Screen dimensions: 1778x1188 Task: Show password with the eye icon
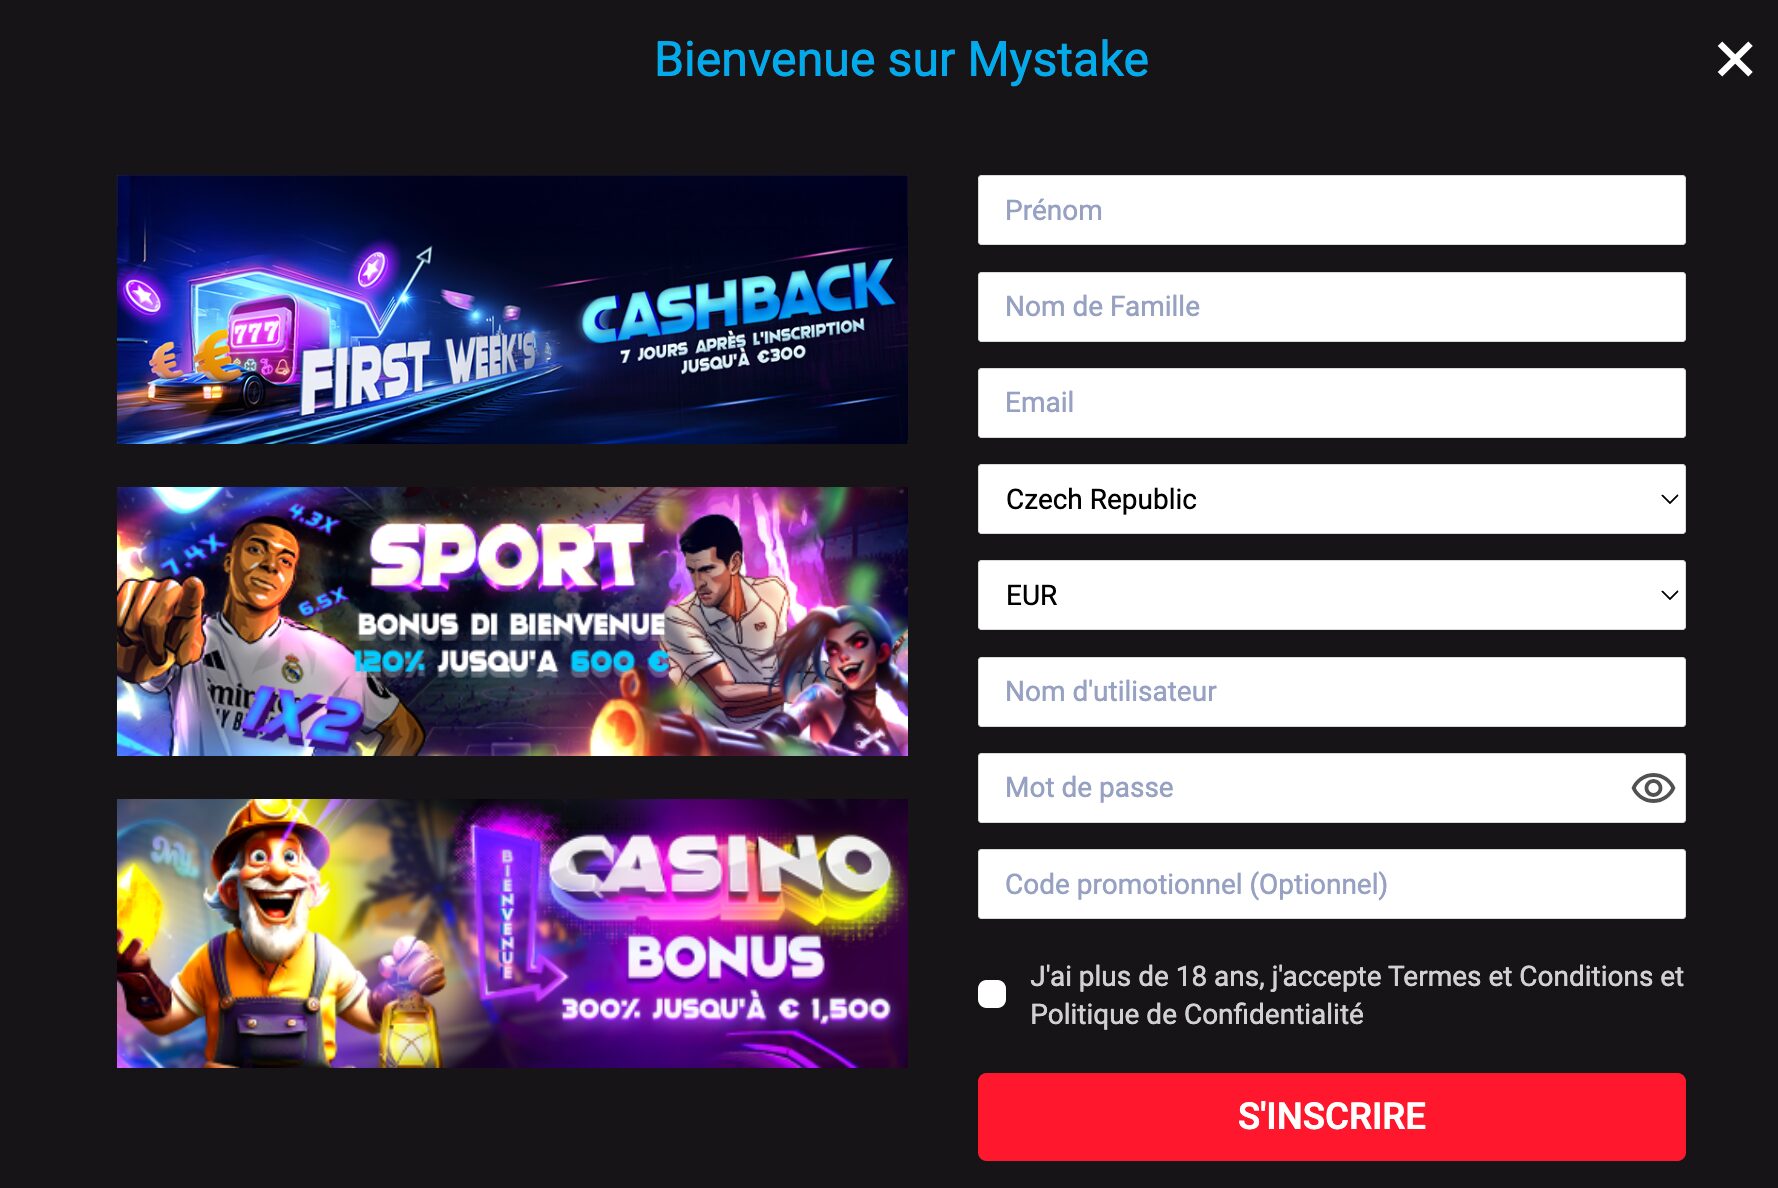[x=1652, y=788]
